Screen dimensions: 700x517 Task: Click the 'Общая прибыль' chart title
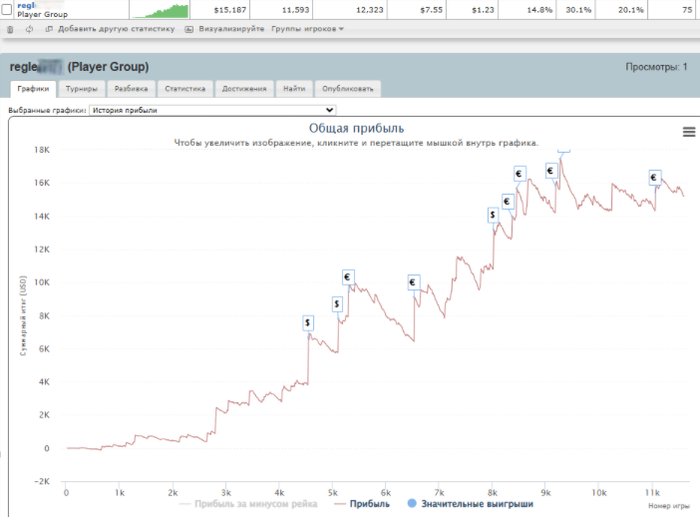pyautogui.click(x=356, y=129)
